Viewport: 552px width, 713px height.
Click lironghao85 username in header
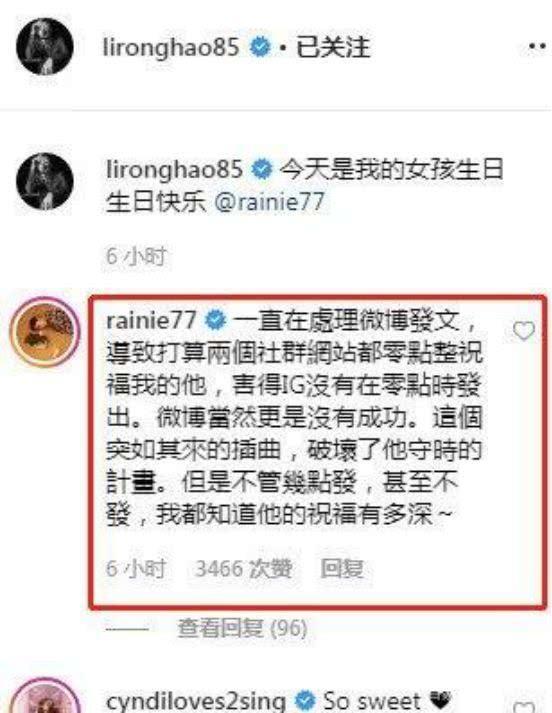point(171,47)
